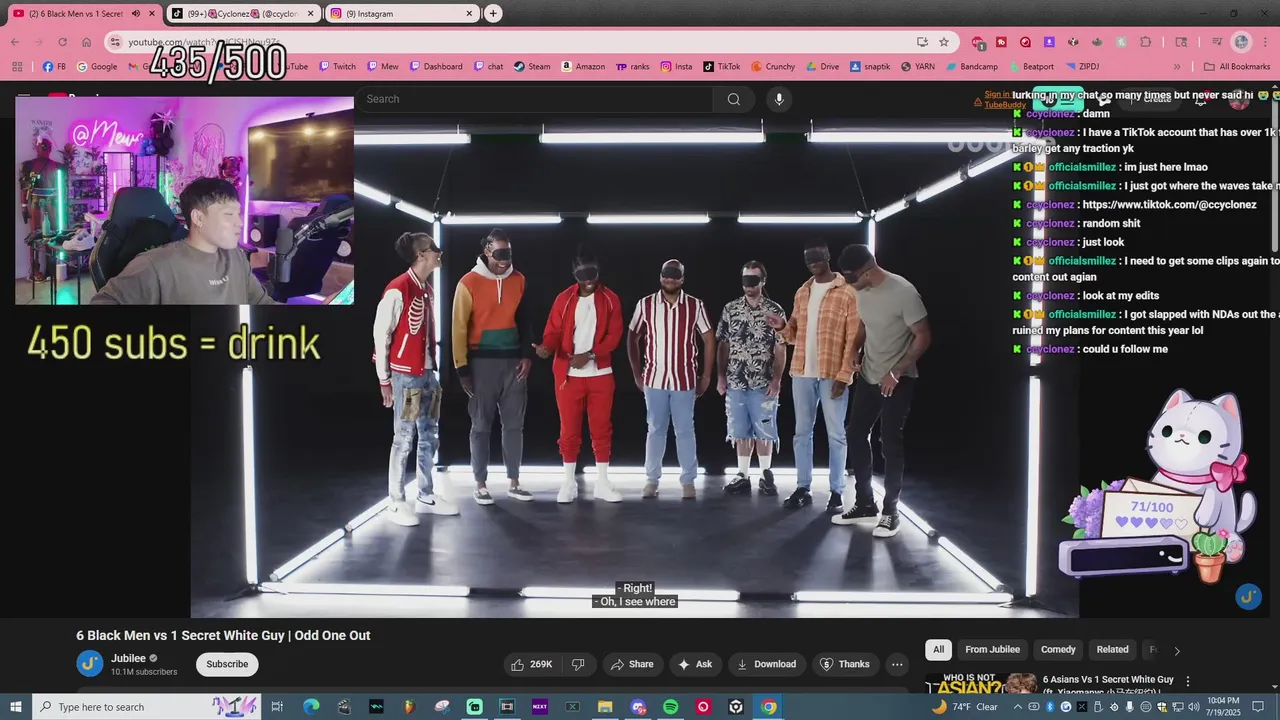The height and width of the screenshot is (720, 1280).
Task: Click the magnifier search button
Action: [x=734, y=99]
